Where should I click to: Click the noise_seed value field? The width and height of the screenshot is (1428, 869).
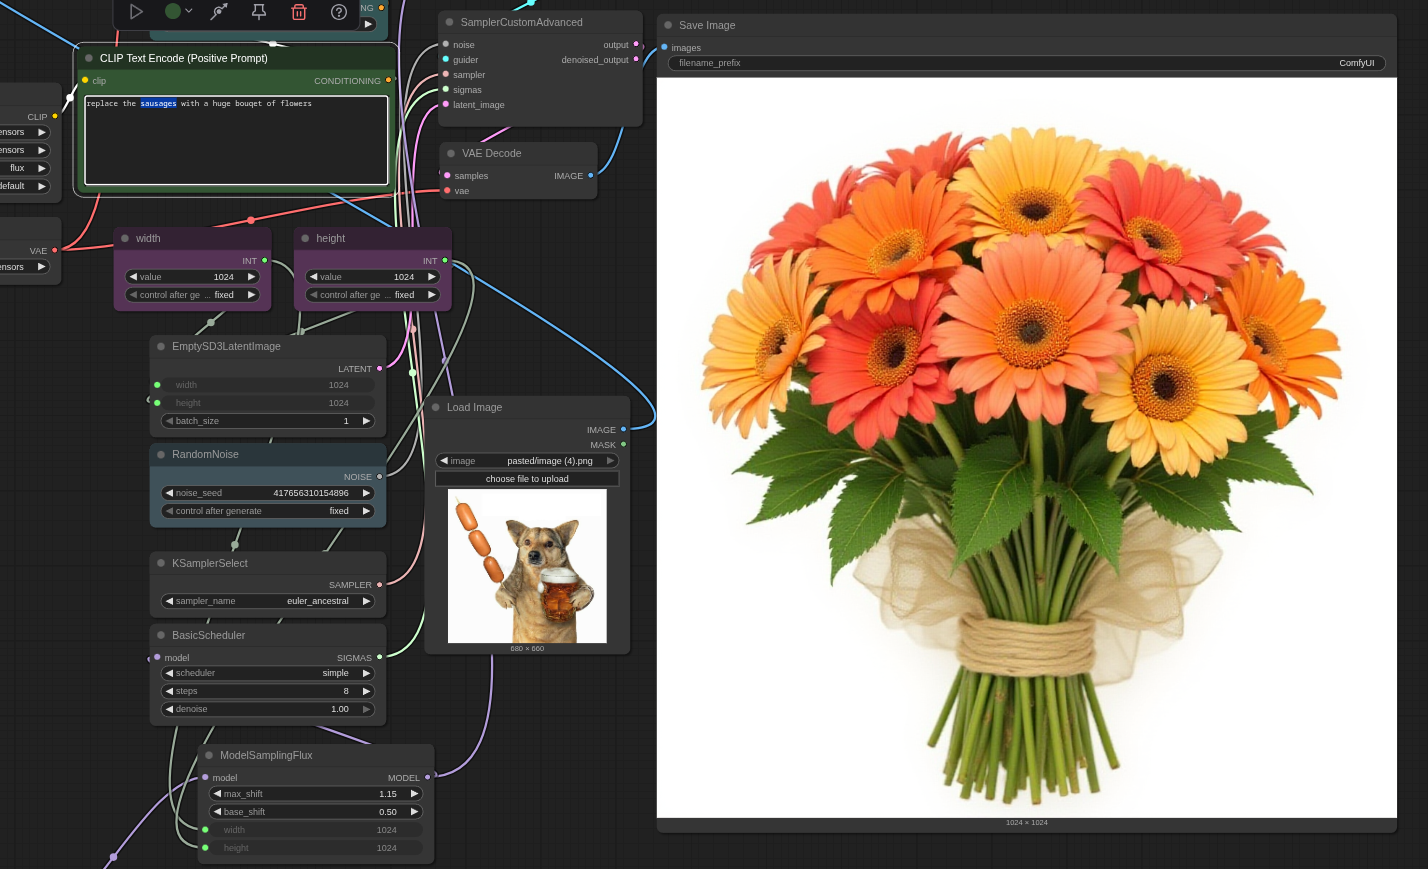(268, 493)
